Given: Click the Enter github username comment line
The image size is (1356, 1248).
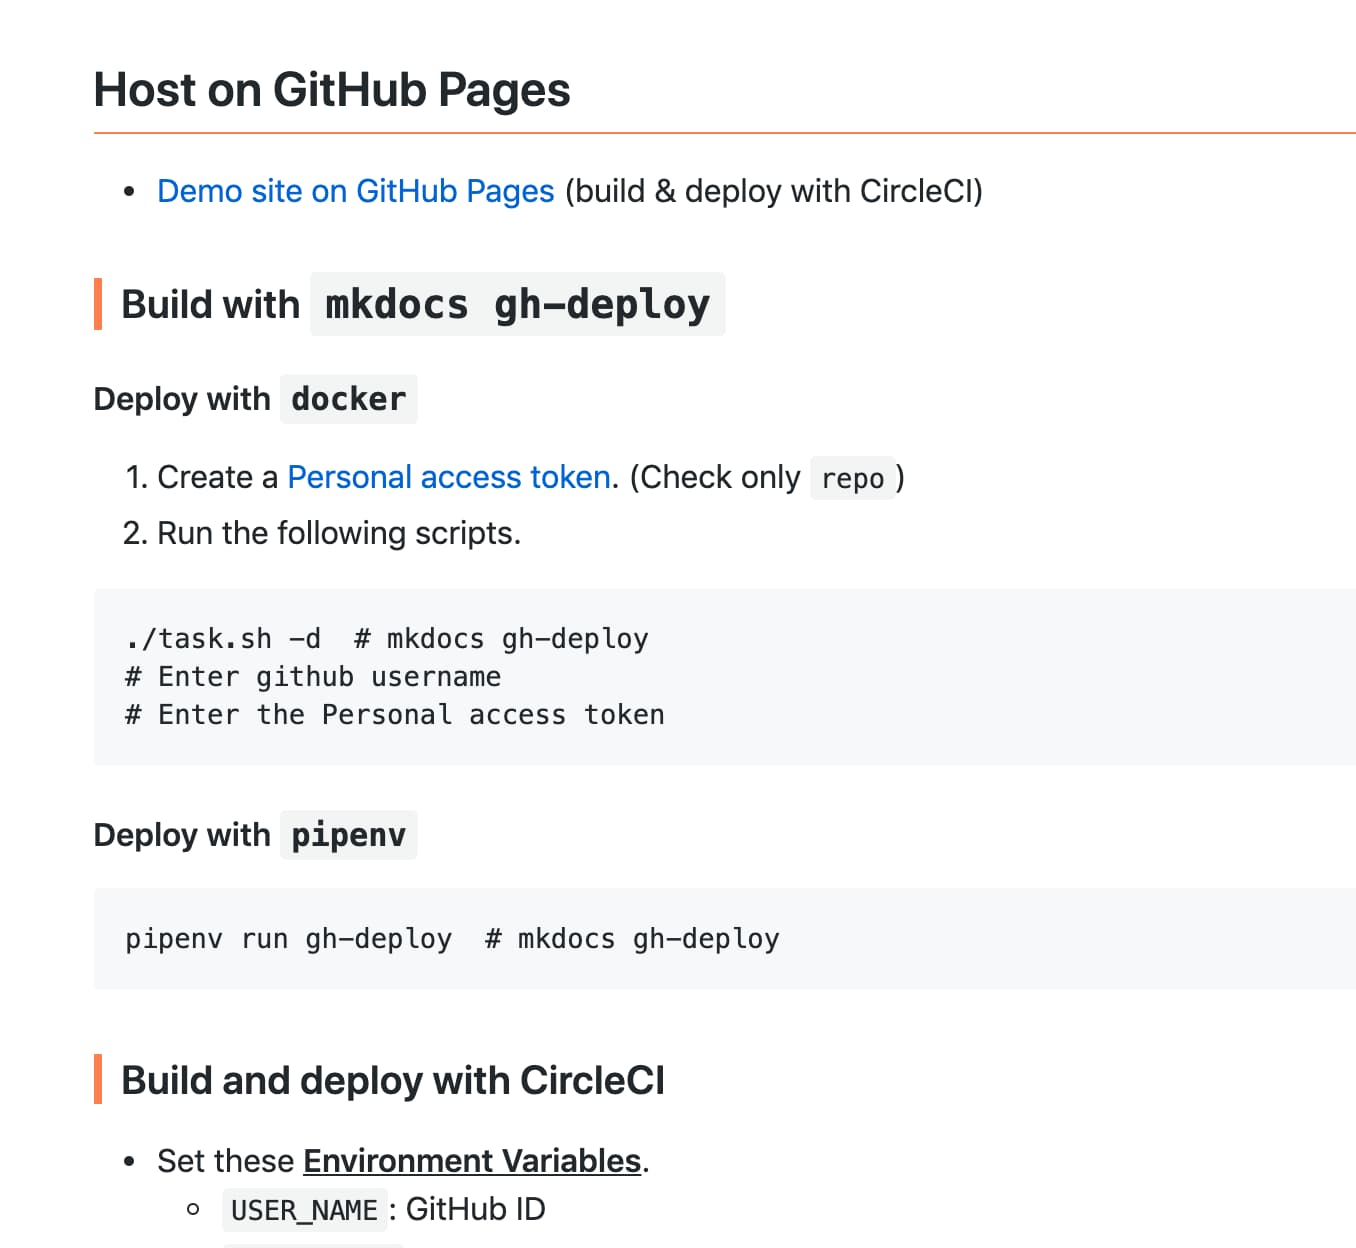Looking at the screenshot, I should click(x=313, y=677).
